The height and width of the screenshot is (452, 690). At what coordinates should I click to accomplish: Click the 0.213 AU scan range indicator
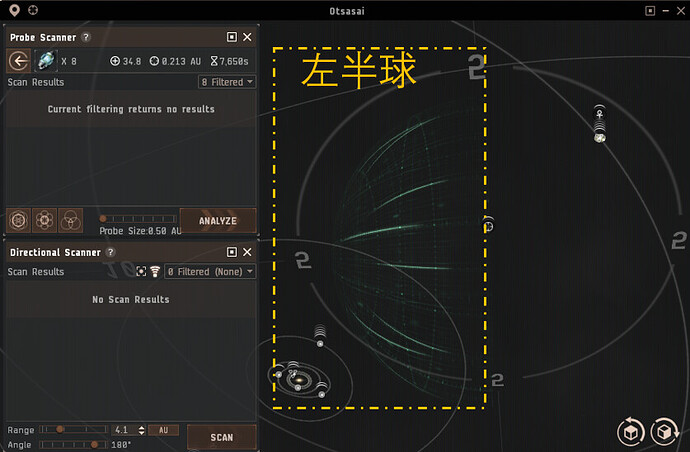tap(175, 61)
